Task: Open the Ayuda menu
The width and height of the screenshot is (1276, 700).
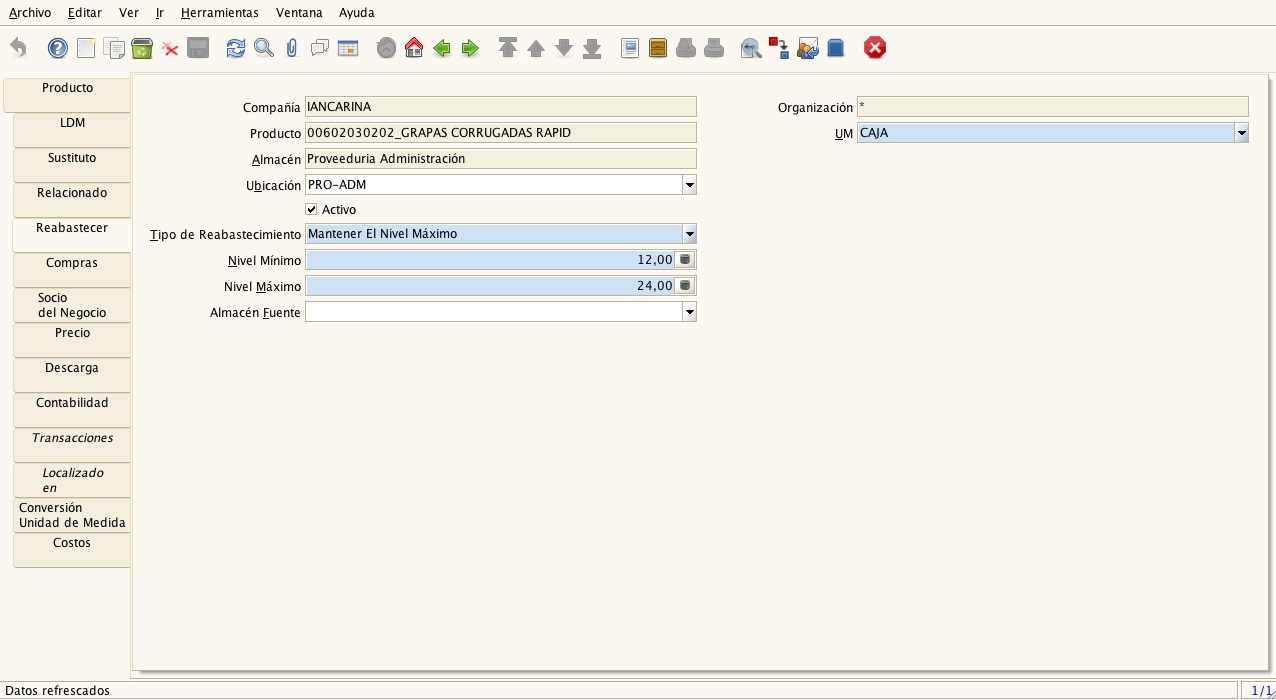Action: click(357, 13)
